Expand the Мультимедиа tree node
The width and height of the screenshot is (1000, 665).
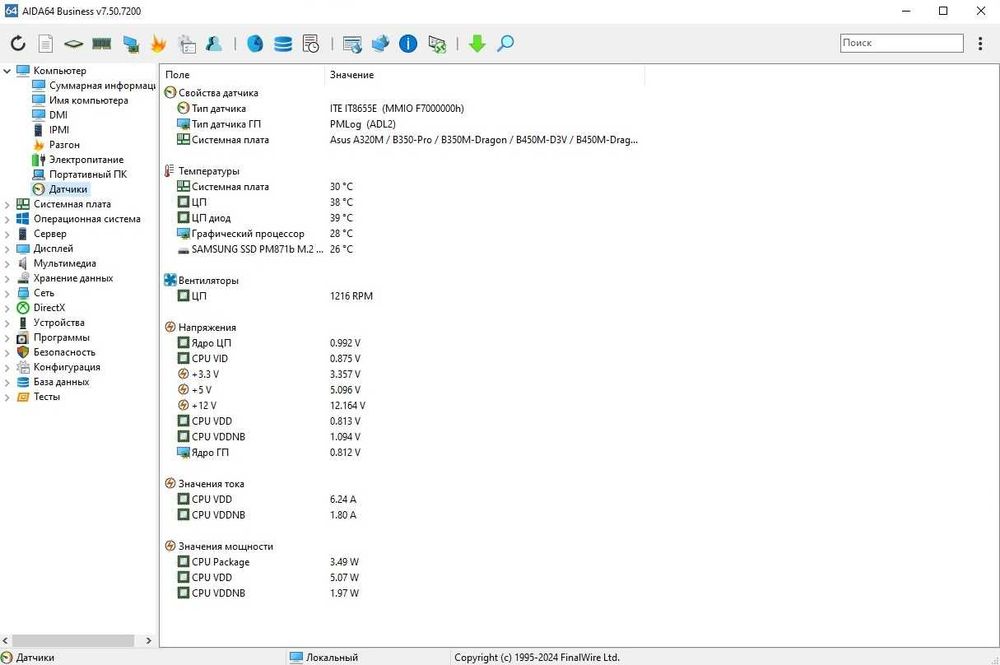point(7,264)
